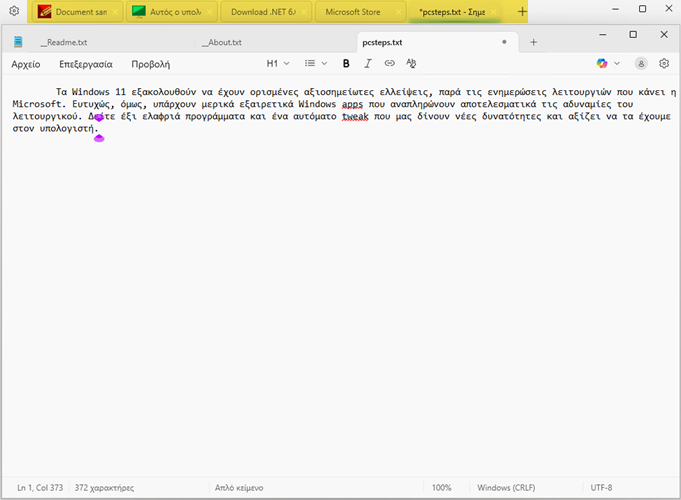The height and width of the screenshot is (500, 681).
Task: Switch to the __Readme.txt tab
Action: tap(64, 43)
